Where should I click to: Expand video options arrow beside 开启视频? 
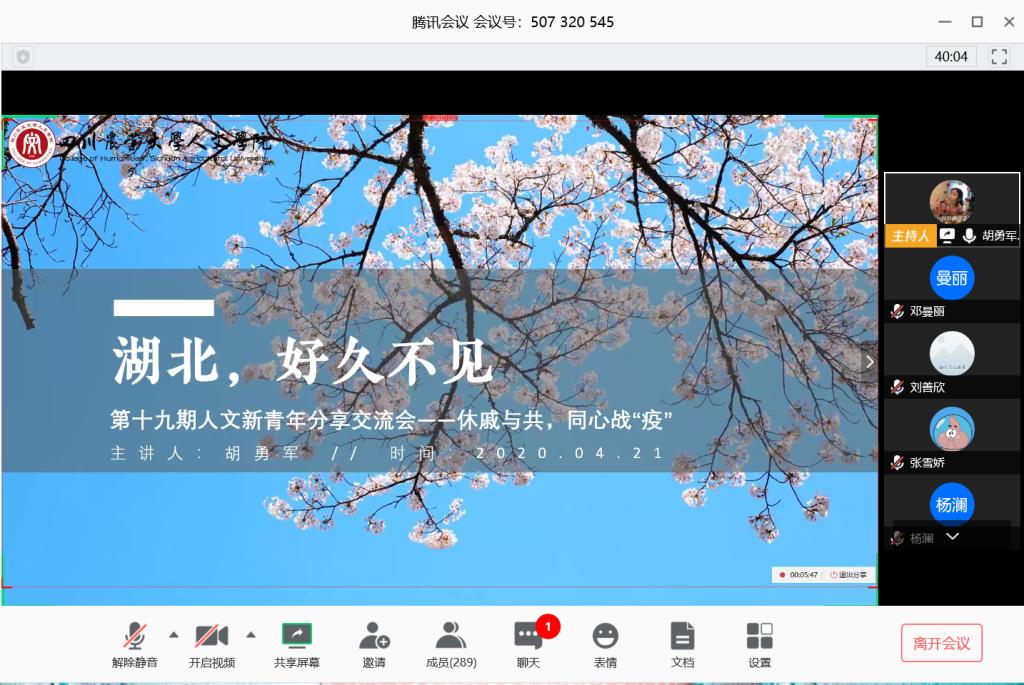(x=251, y=634)
